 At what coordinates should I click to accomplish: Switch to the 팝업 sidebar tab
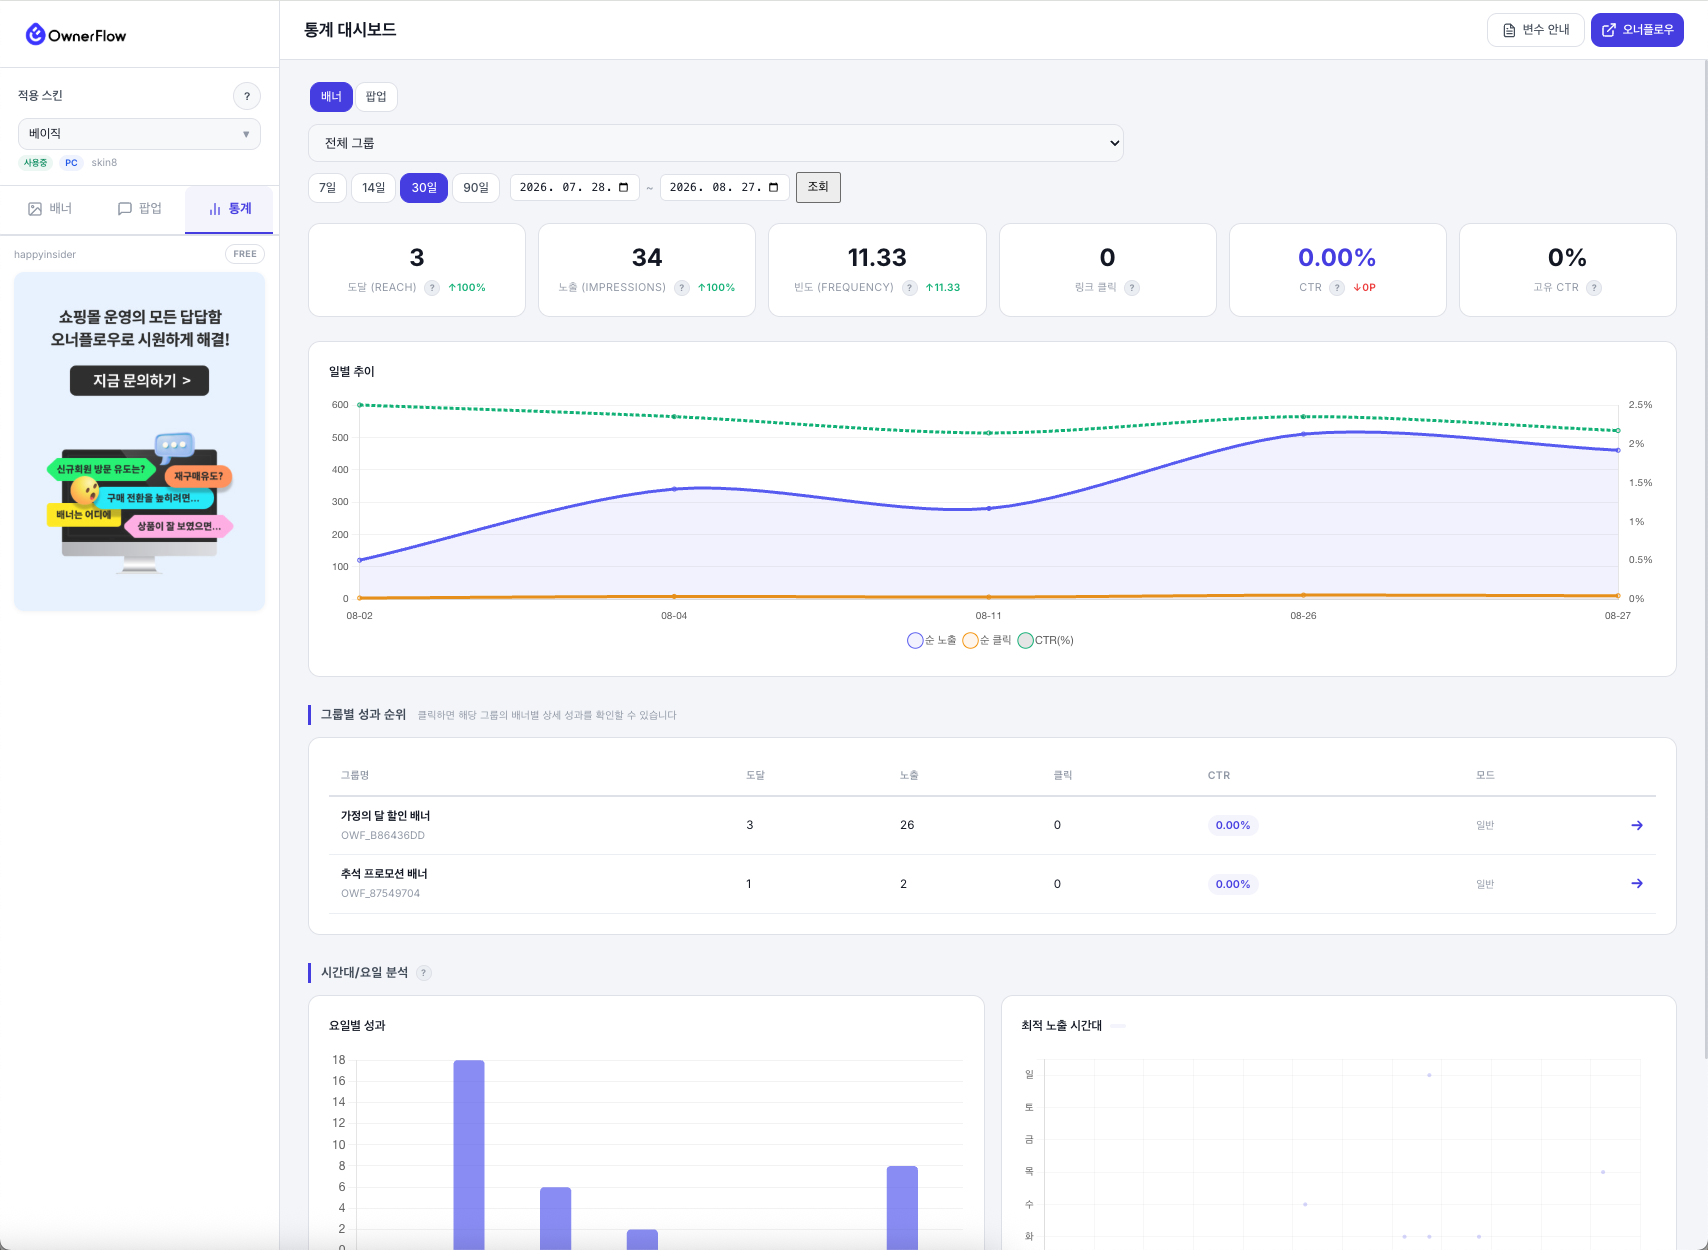point(139,209)
